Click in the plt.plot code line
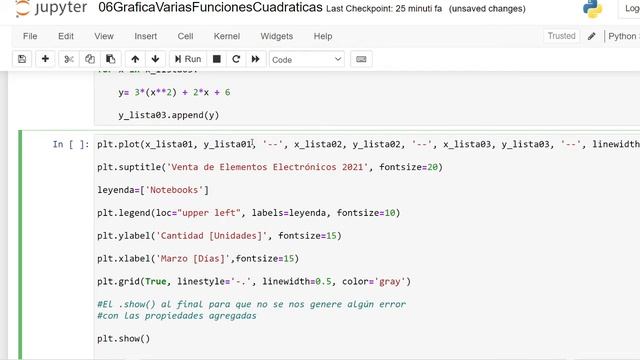Viewport: 640px width, 360px height. (x=368, y=144)
